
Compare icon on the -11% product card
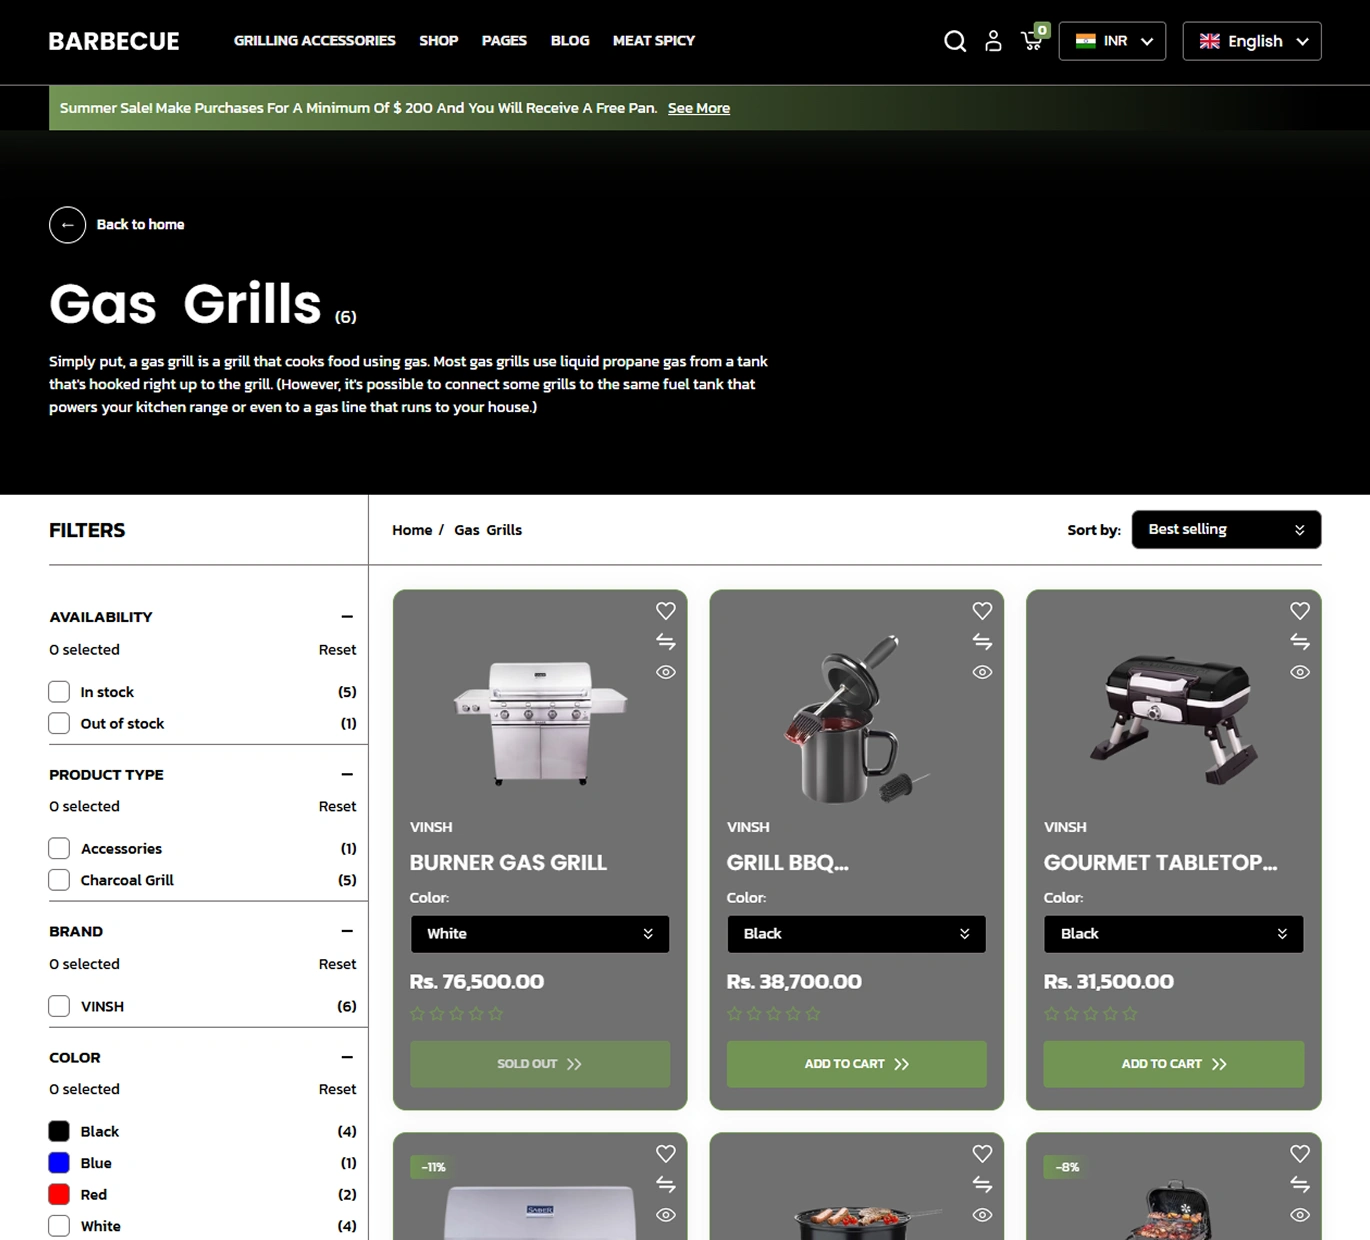tap(666, 1185)
